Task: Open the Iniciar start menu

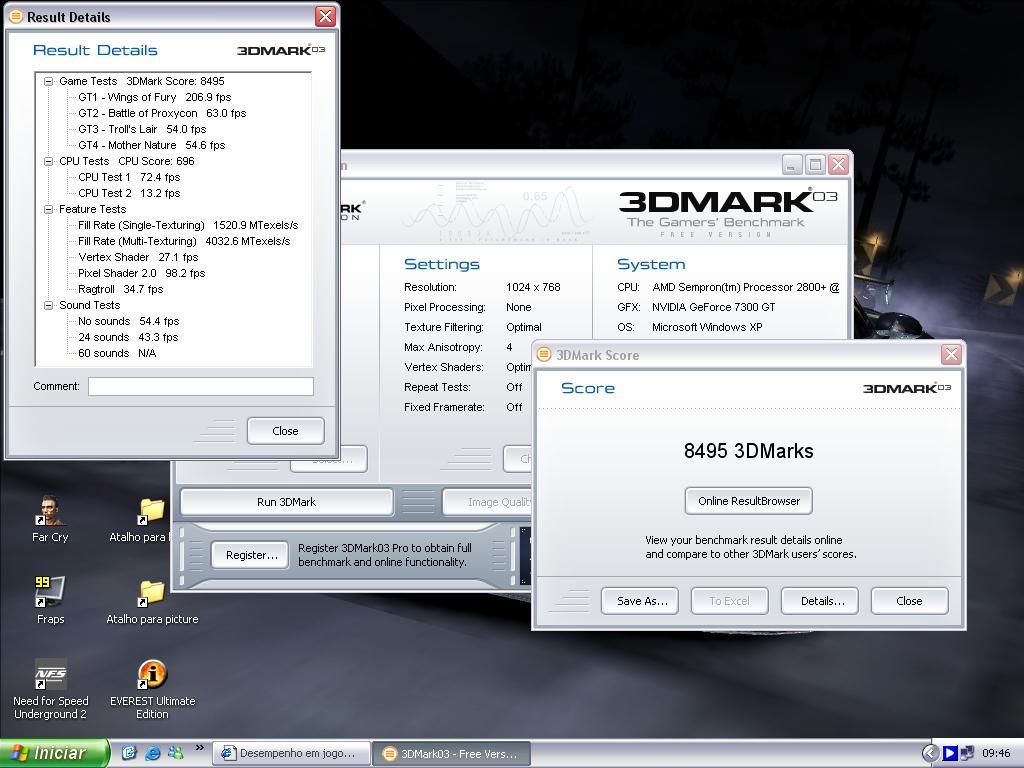Action: click(54, 753)
